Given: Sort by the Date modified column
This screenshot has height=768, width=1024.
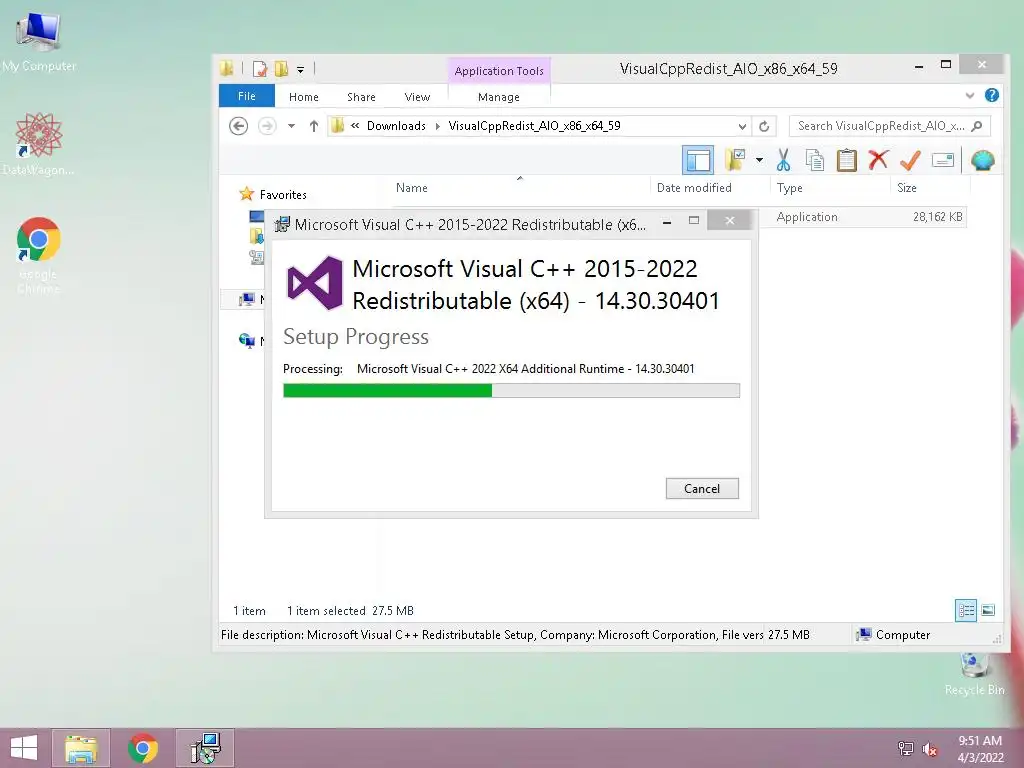Looking at the screenshot, I should tap(694, 187).
